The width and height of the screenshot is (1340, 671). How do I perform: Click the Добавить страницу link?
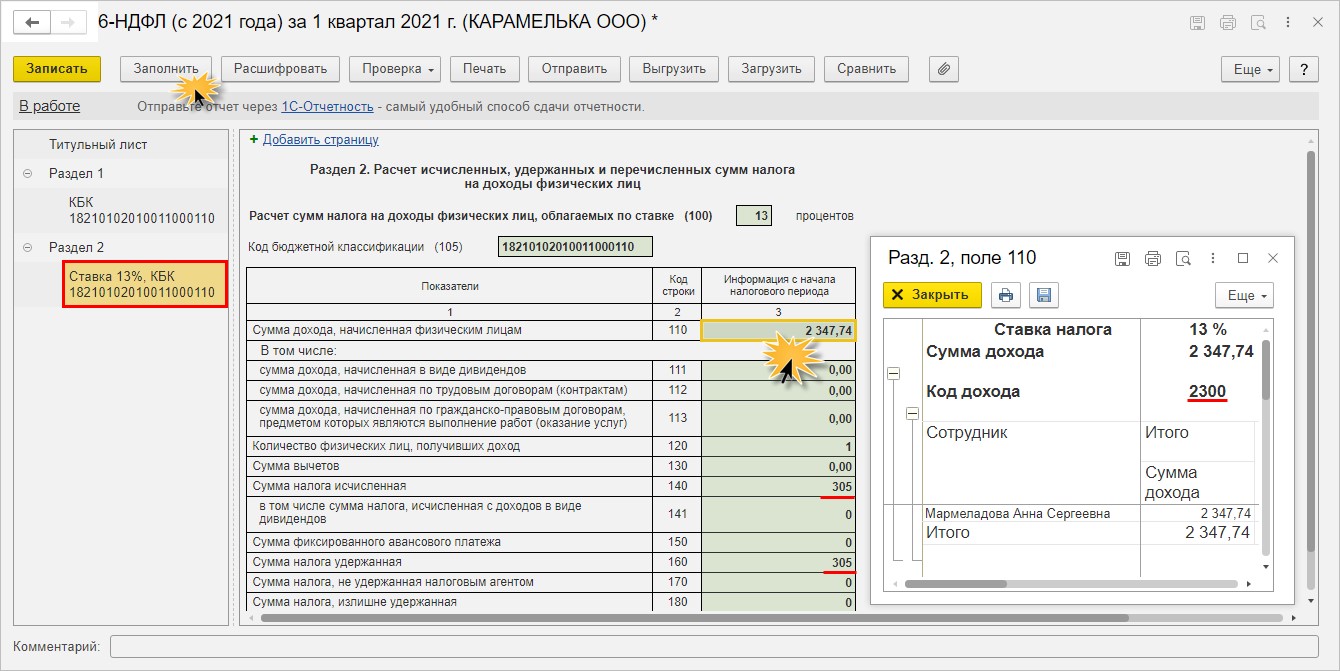(x=321, y=140)
